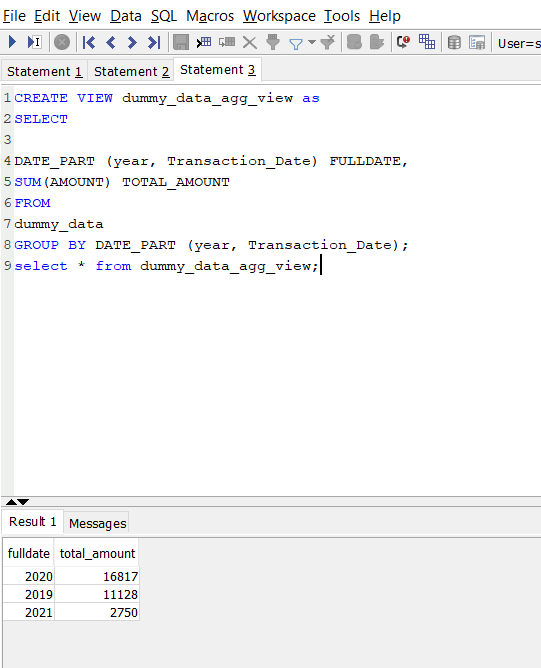Screen dimensions: 541x668
Task: Open the Messages tab
Action: [x=98, y=524]
